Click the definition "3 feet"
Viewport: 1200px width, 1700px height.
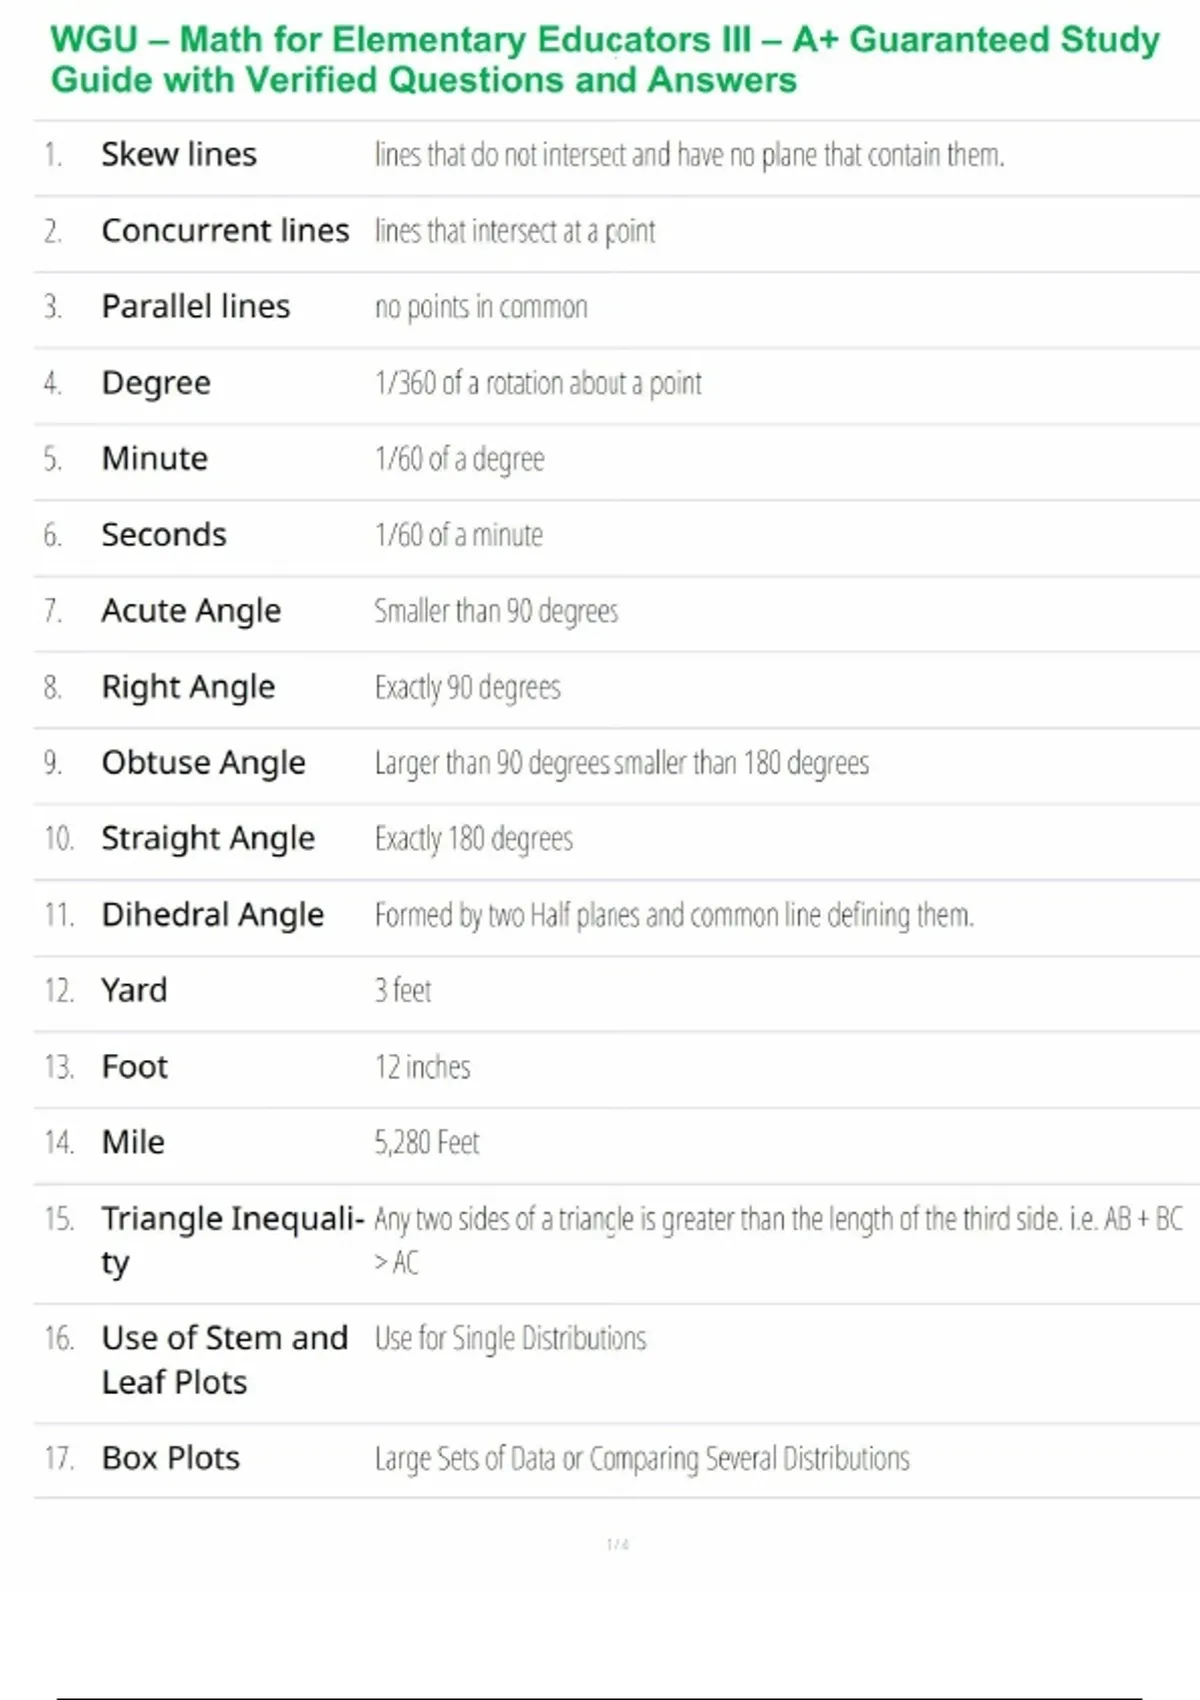(403, 991)
